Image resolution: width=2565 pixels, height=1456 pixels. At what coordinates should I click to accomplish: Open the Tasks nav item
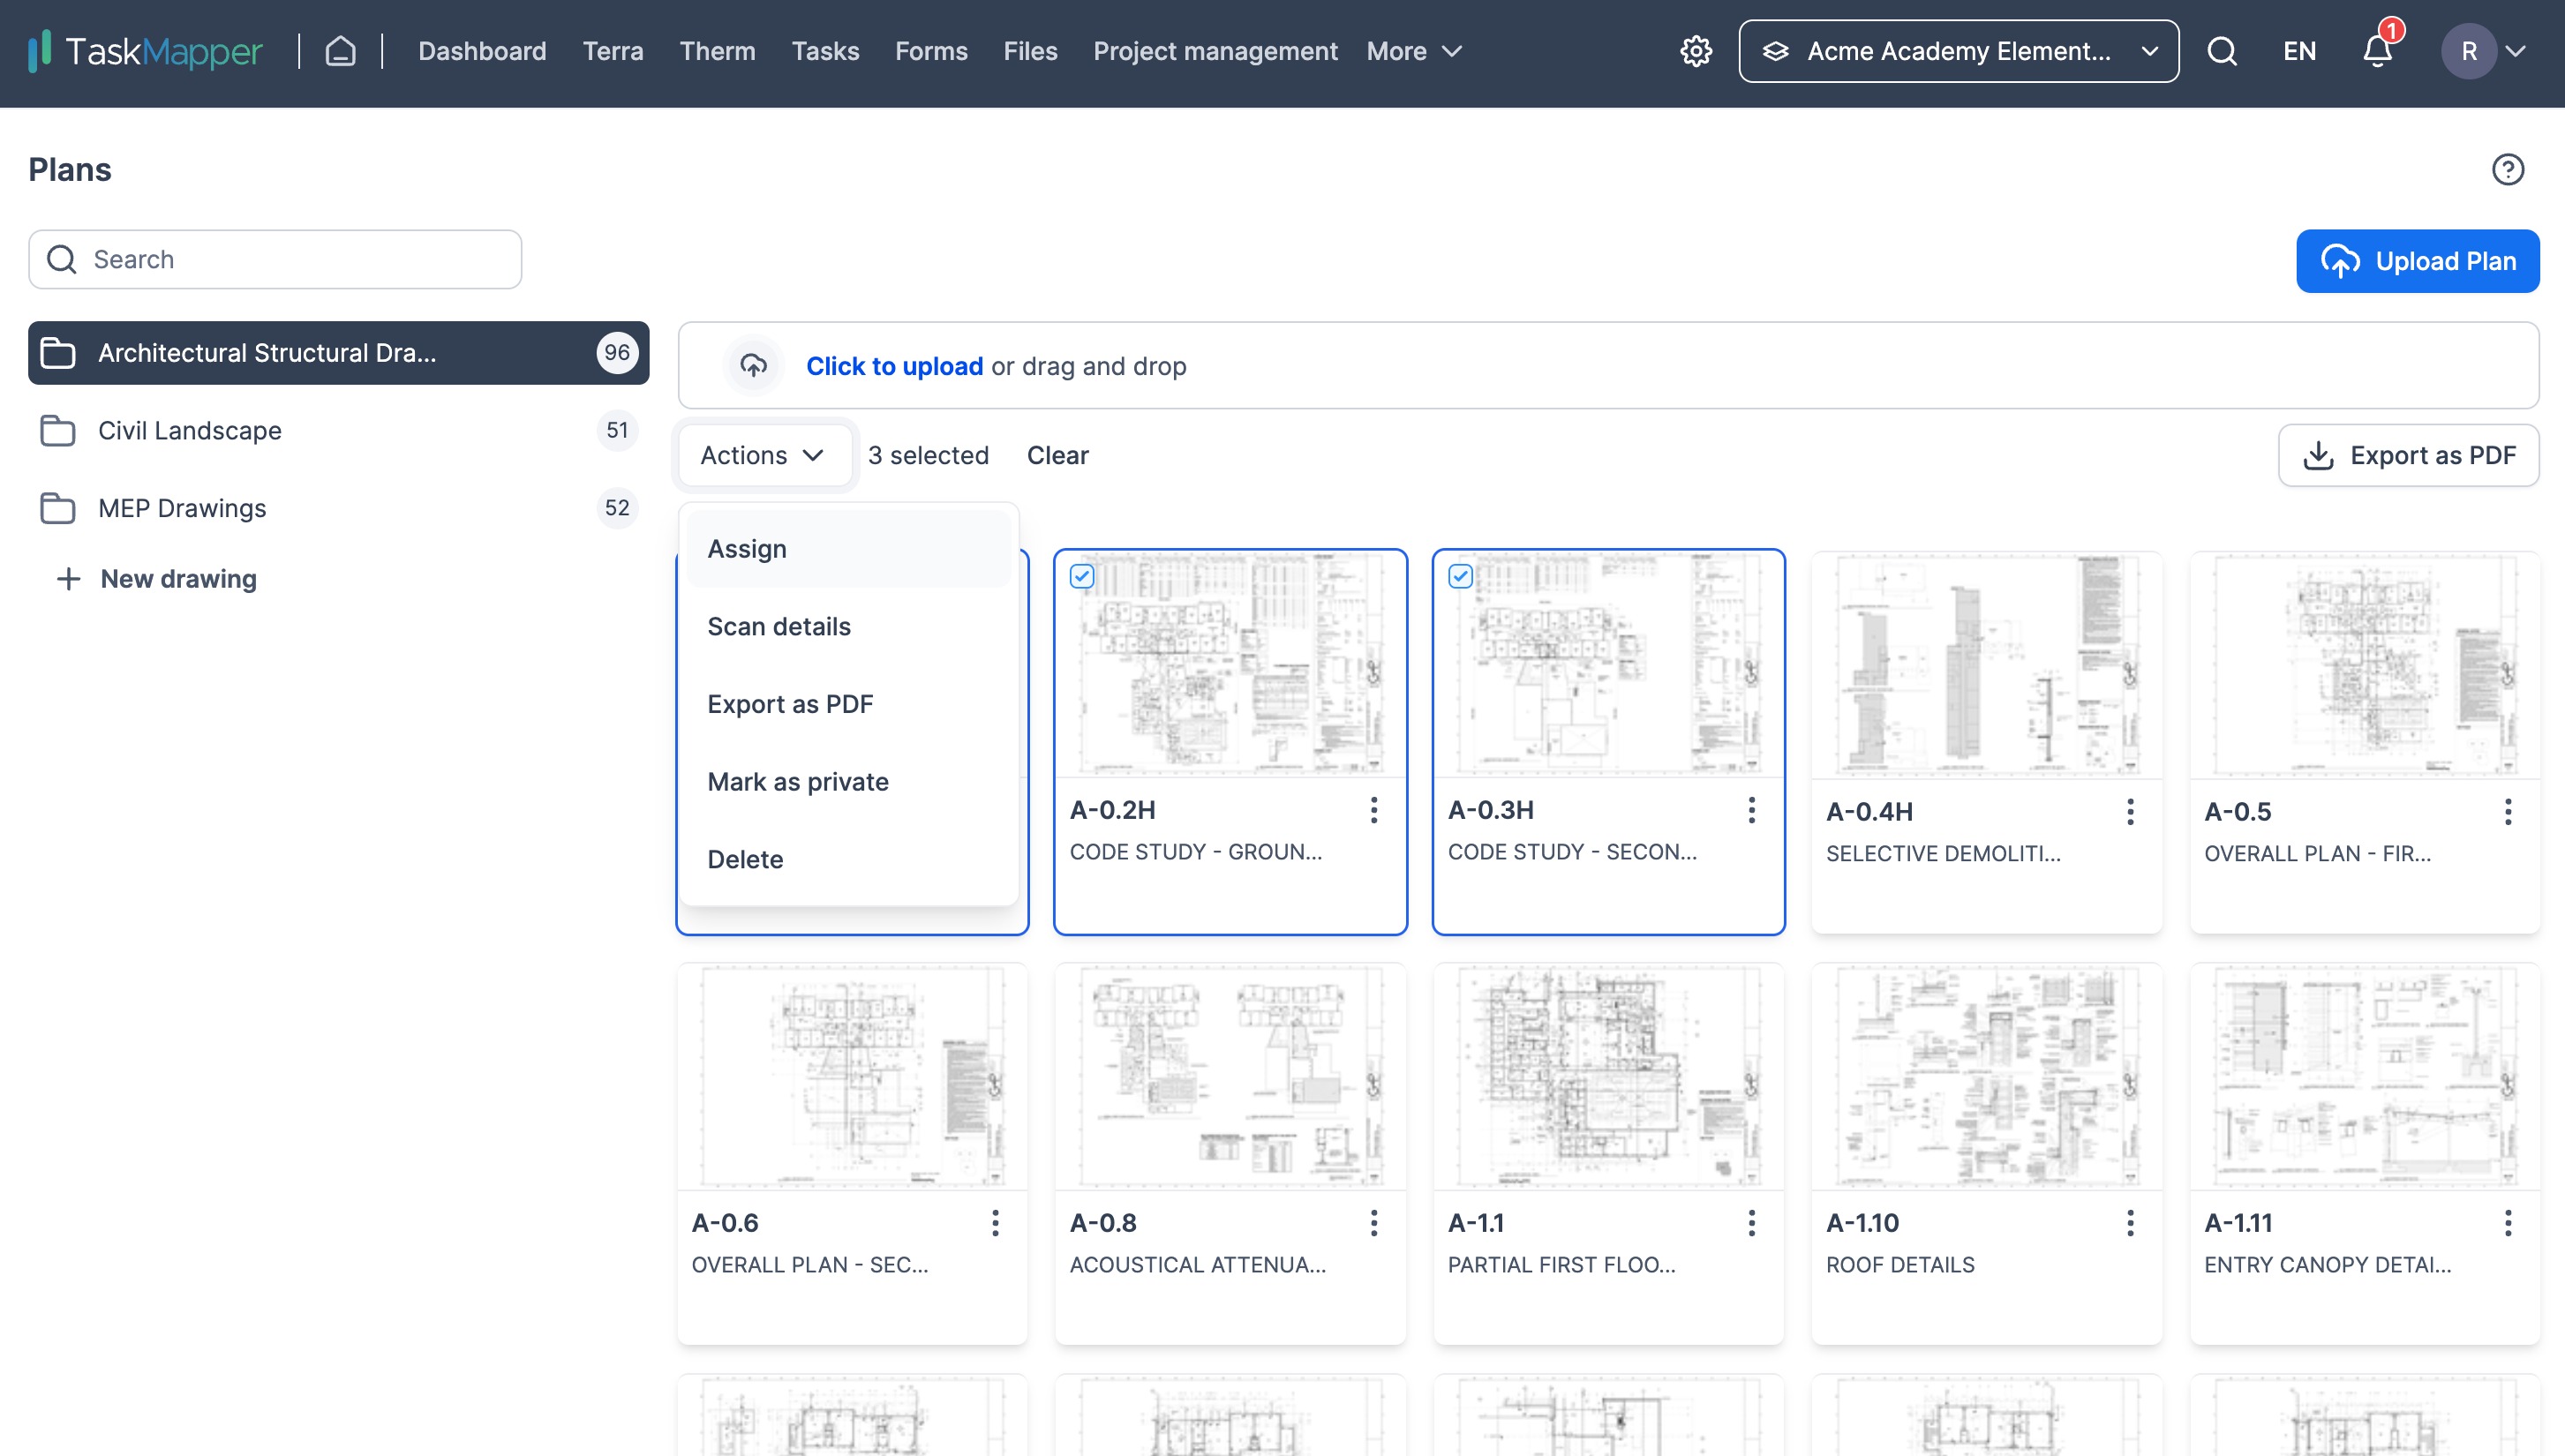click(x=825, y=51)
